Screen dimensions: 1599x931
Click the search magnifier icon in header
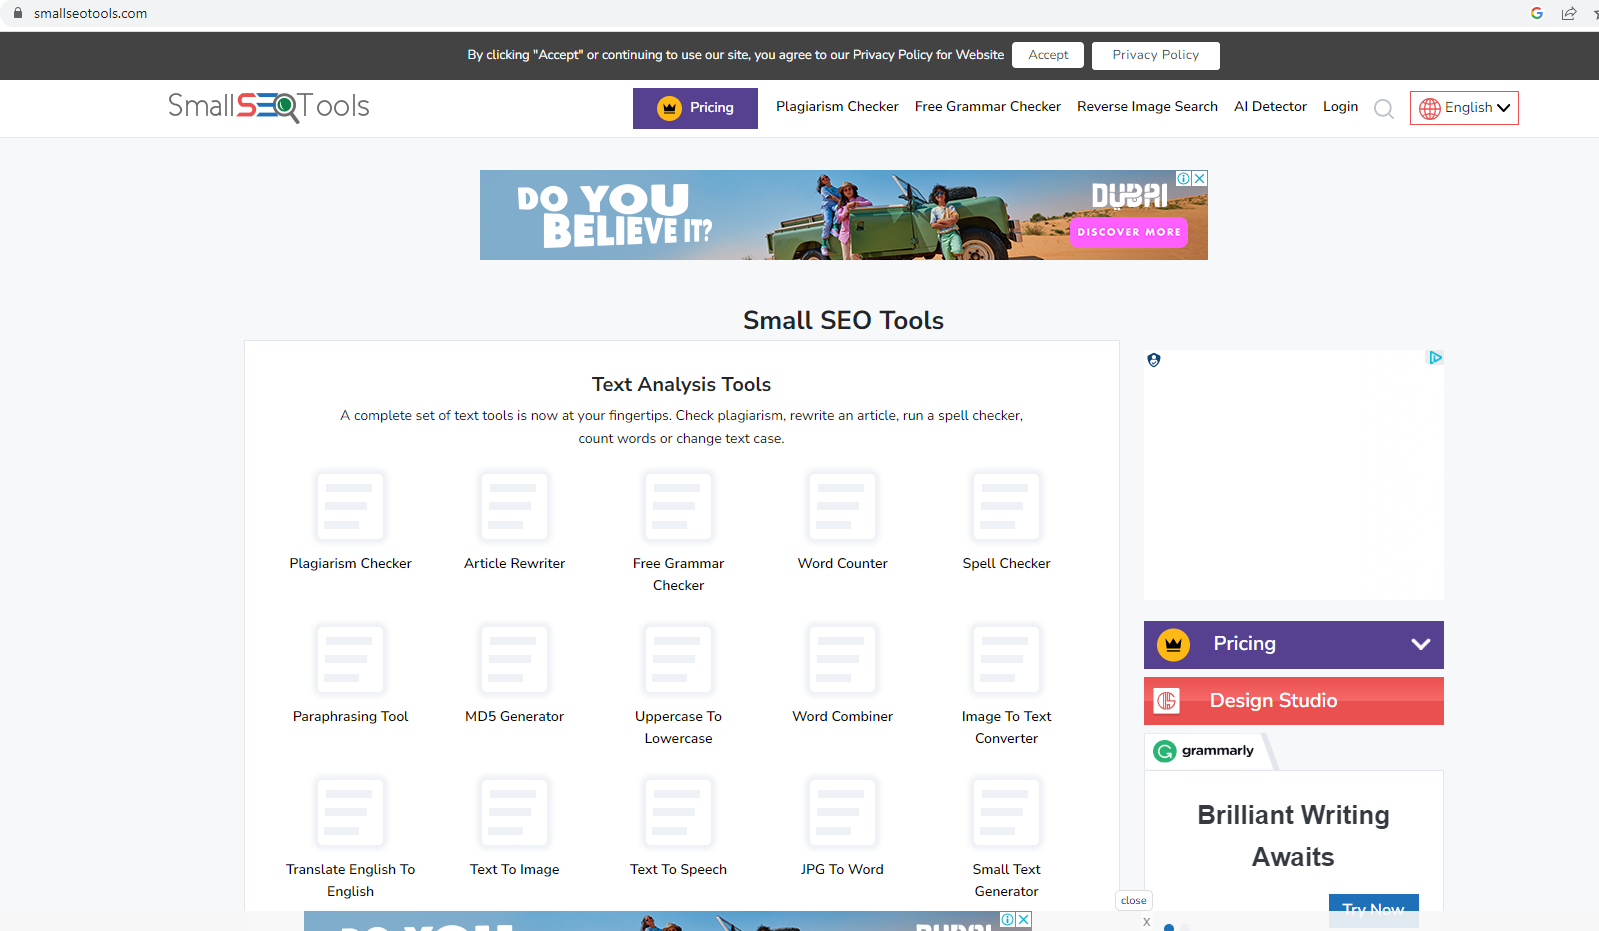(1384, 109)
